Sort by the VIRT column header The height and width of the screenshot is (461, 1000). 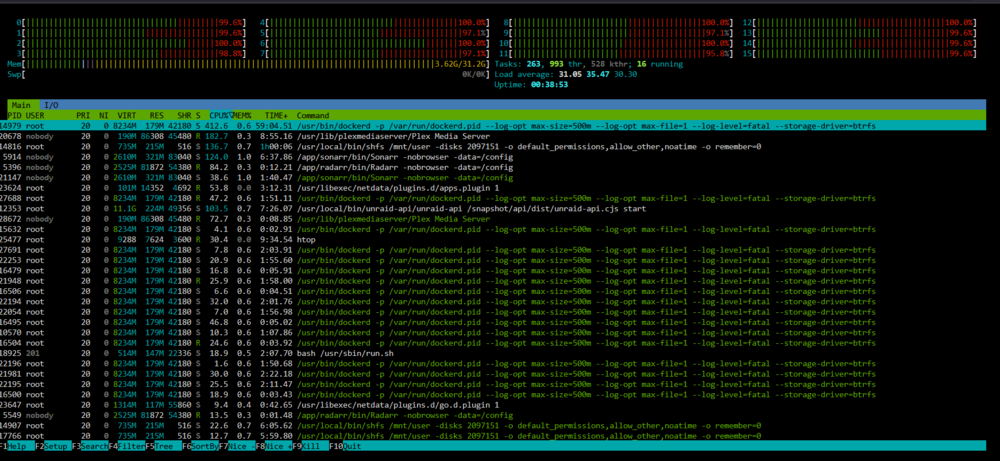point(126,115)
